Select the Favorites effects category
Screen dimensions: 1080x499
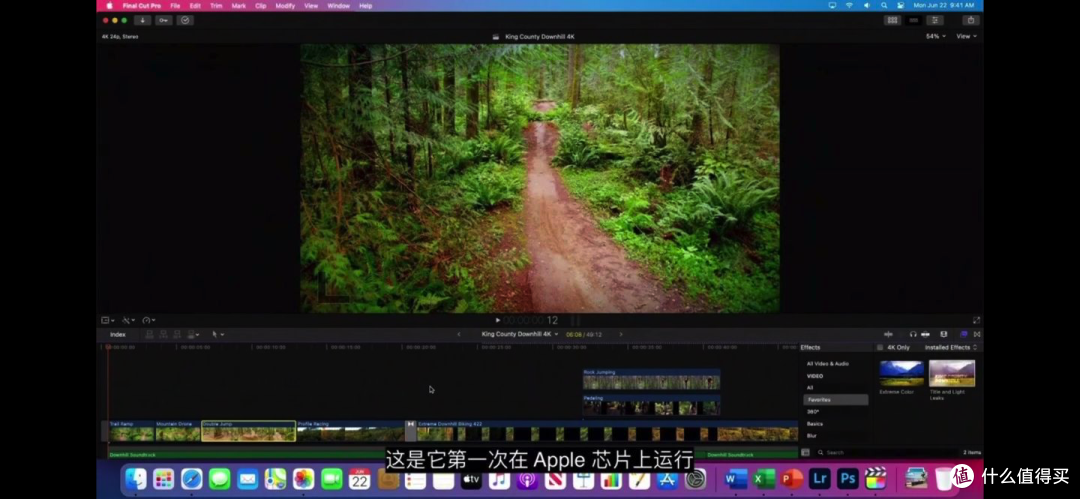tap(835, 400)
